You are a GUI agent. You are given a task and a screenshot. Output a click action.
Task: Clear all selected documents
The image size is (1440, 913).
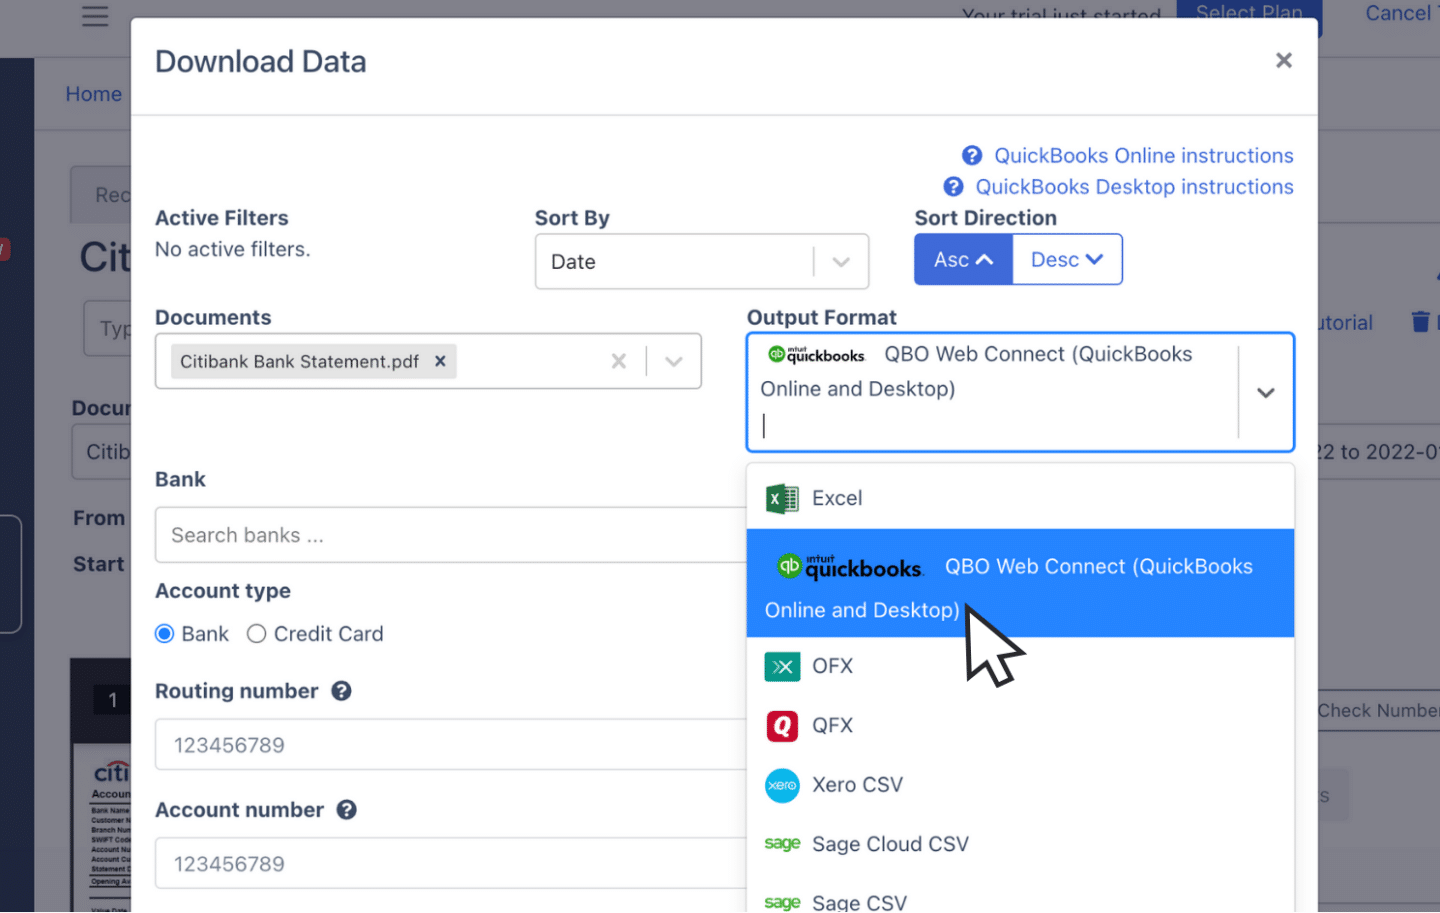619,361
